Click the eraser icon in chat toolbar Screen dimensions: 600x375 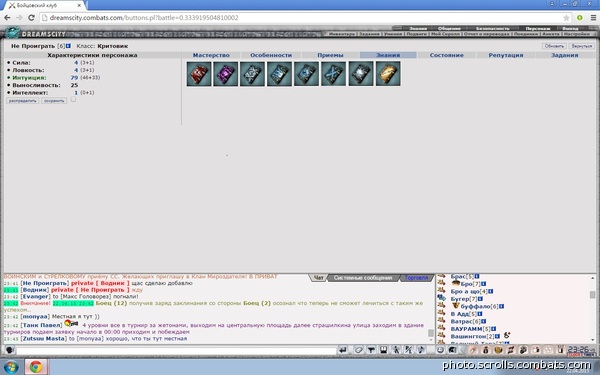pyautogui.click(x=359, y=349)
